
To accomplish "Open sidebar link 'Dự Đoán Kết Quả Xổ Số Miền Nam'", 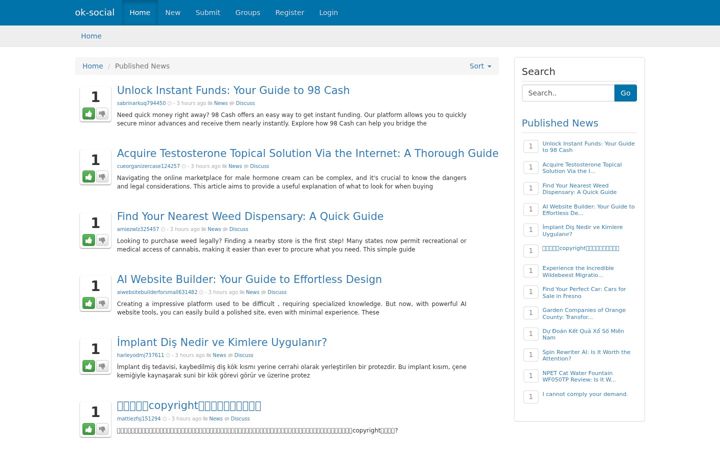I will coord(583,334).
